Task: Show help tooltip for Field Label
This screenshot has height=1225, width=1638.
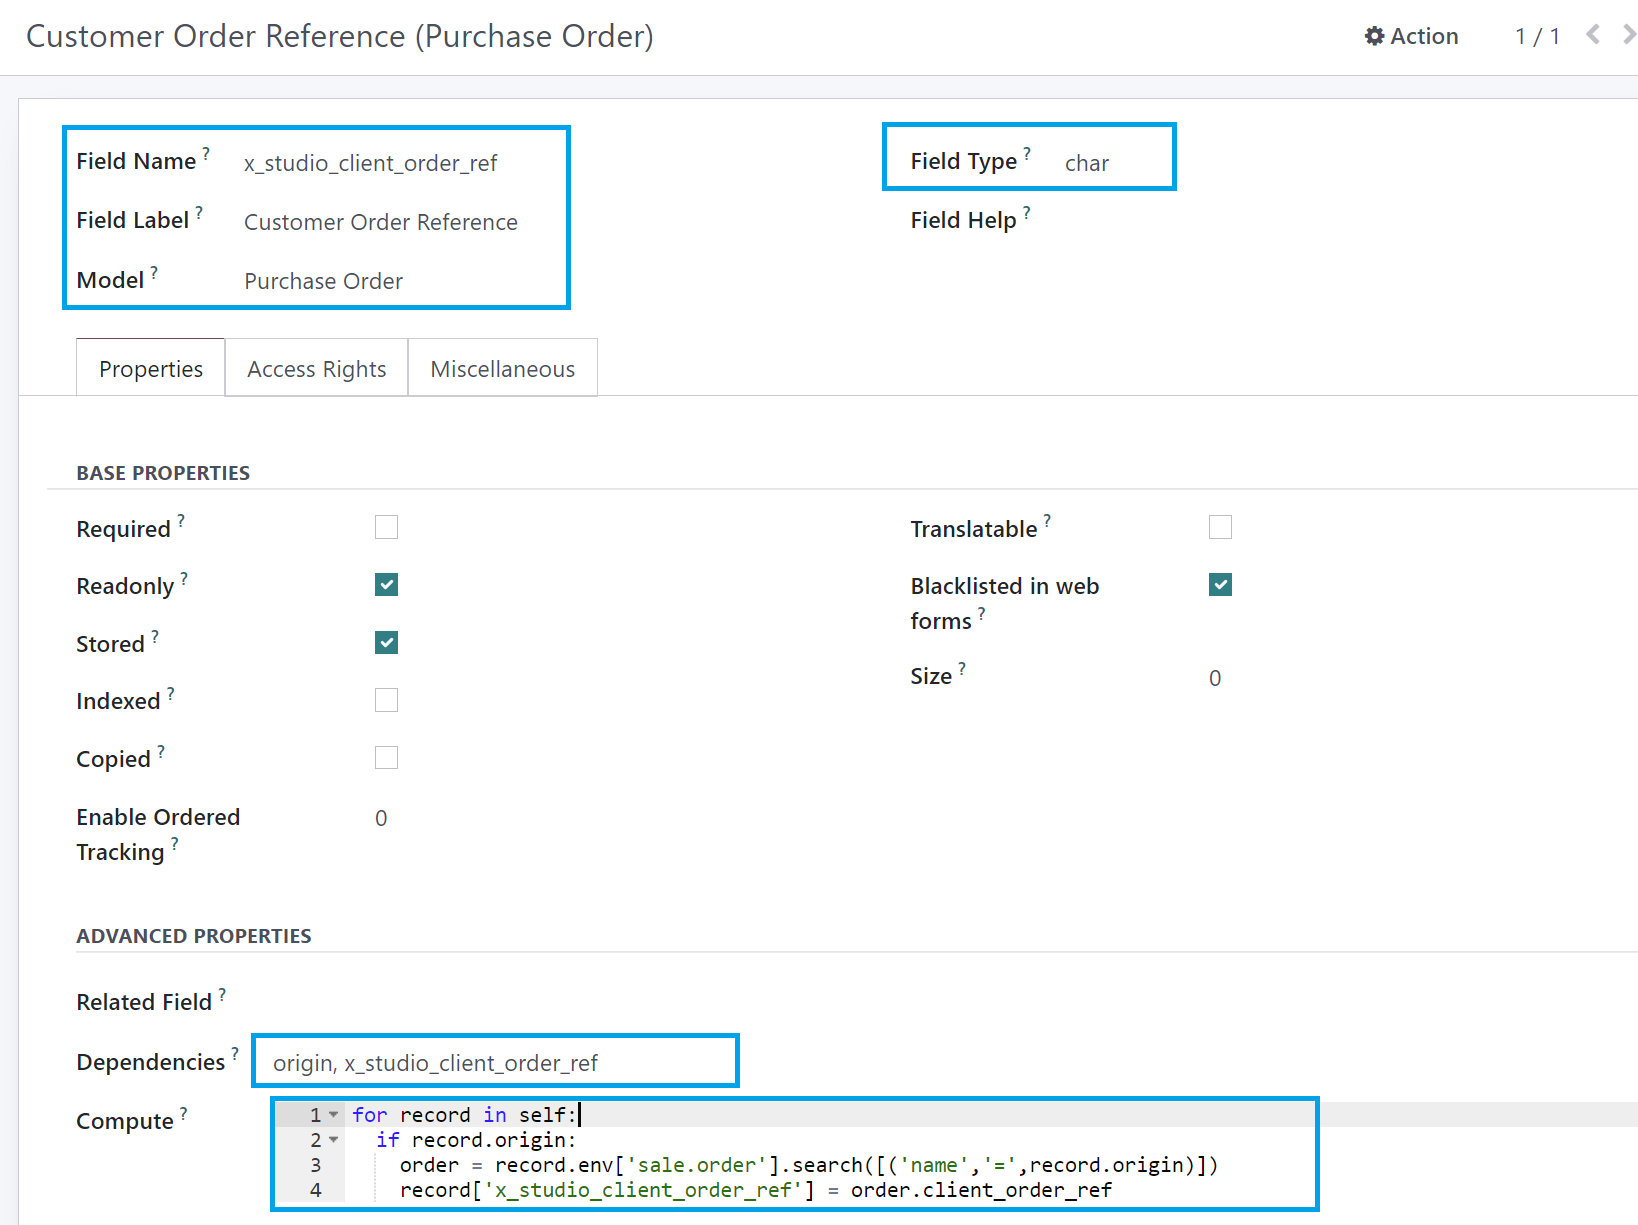Action: click(199, 212)
